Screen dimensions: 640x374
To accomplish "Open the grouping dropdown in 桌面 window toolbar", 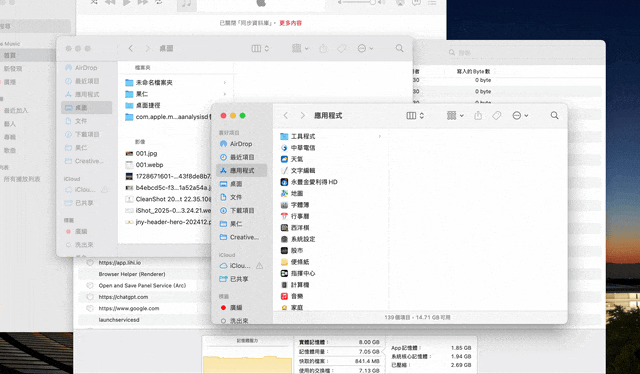I will pyautogui.click(x=300, y=49).
